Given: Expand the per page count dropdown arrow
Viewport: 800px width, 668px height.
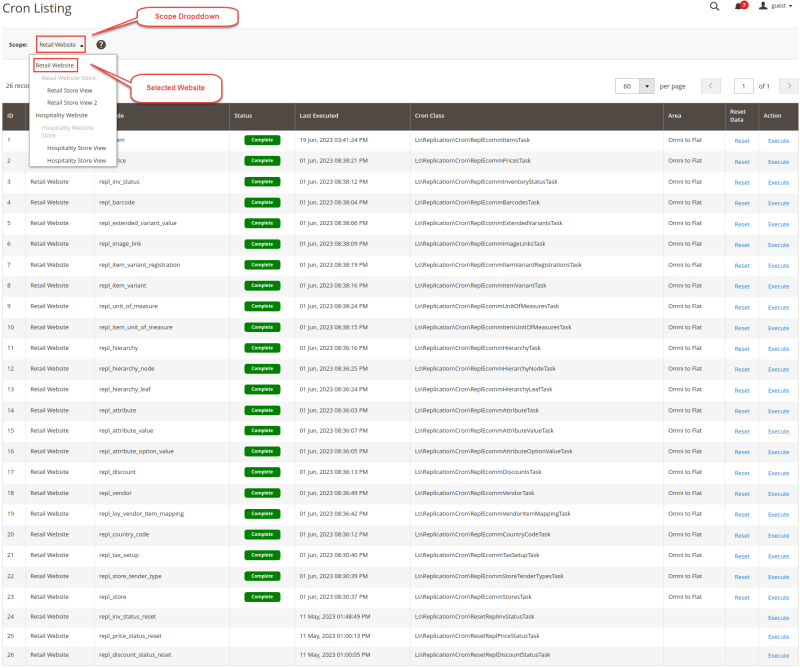Looking at the screenshot, I should (646, 86).
